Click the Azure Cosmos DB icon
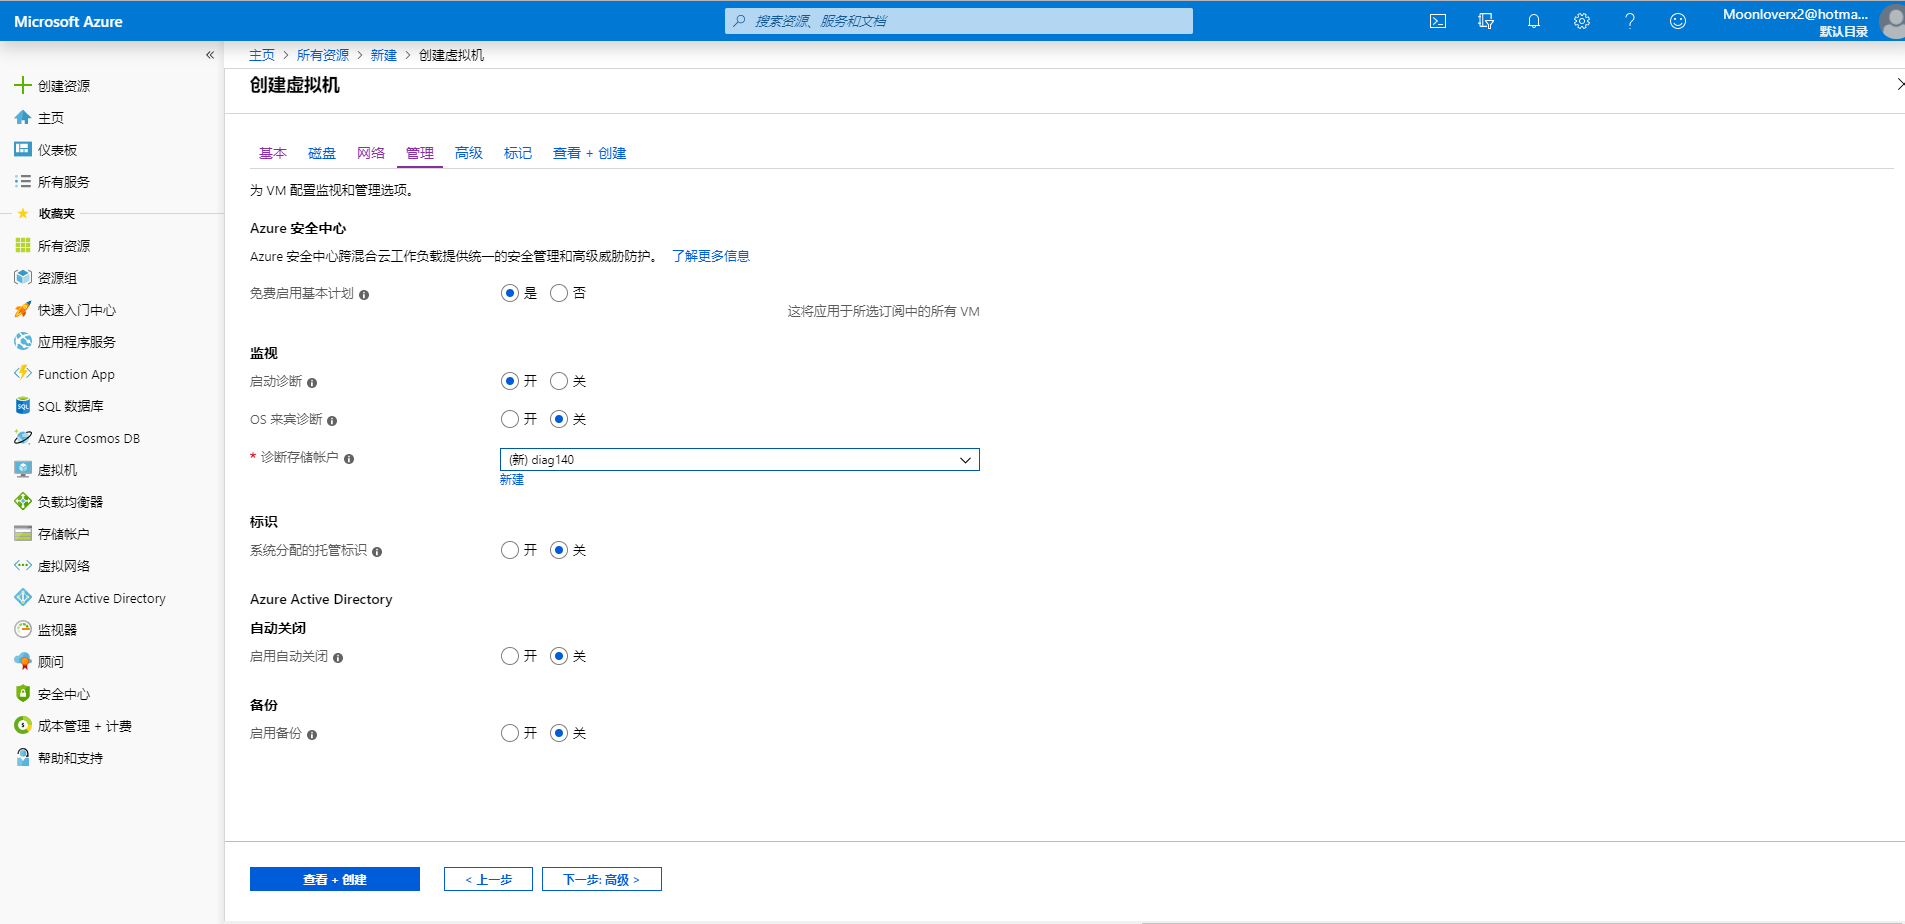Image resolution: width=1905 pixels, height=924 pixels. tap(22, 437)
